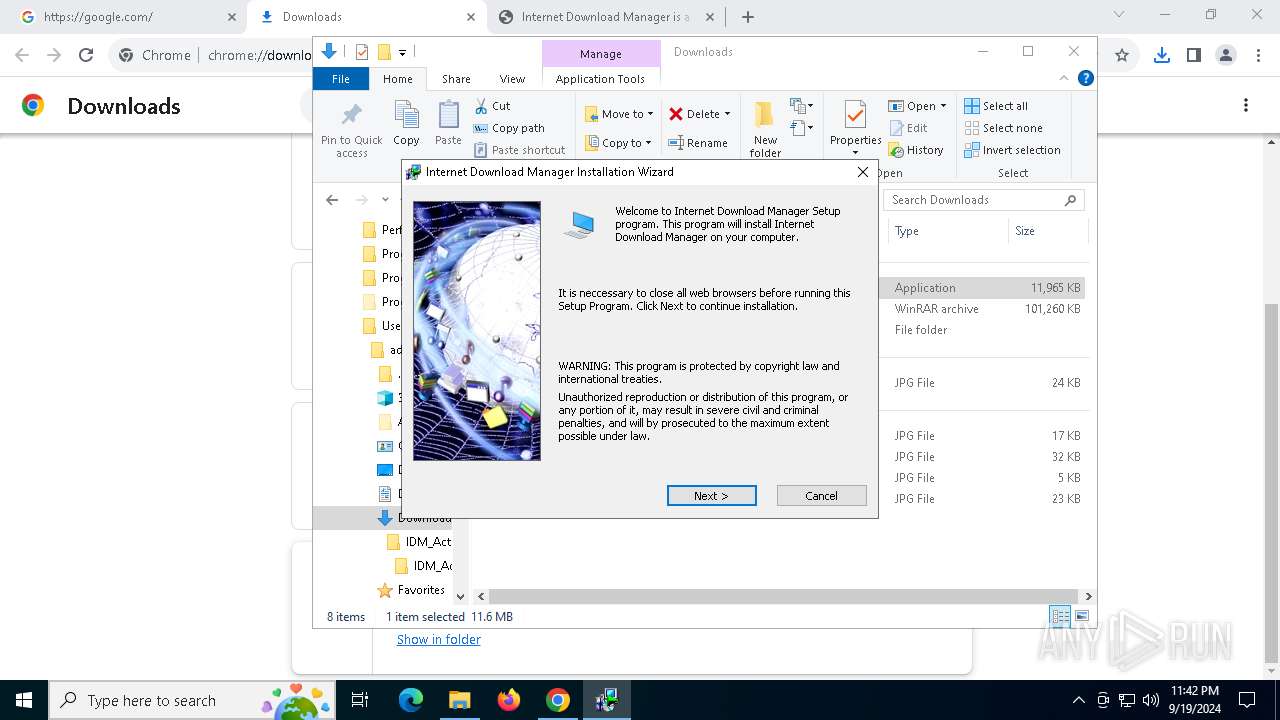Image resolution: width=1280 pixels, height=720 pixels.
Task: Click the red Delete icon
Action: pos(676,114)
